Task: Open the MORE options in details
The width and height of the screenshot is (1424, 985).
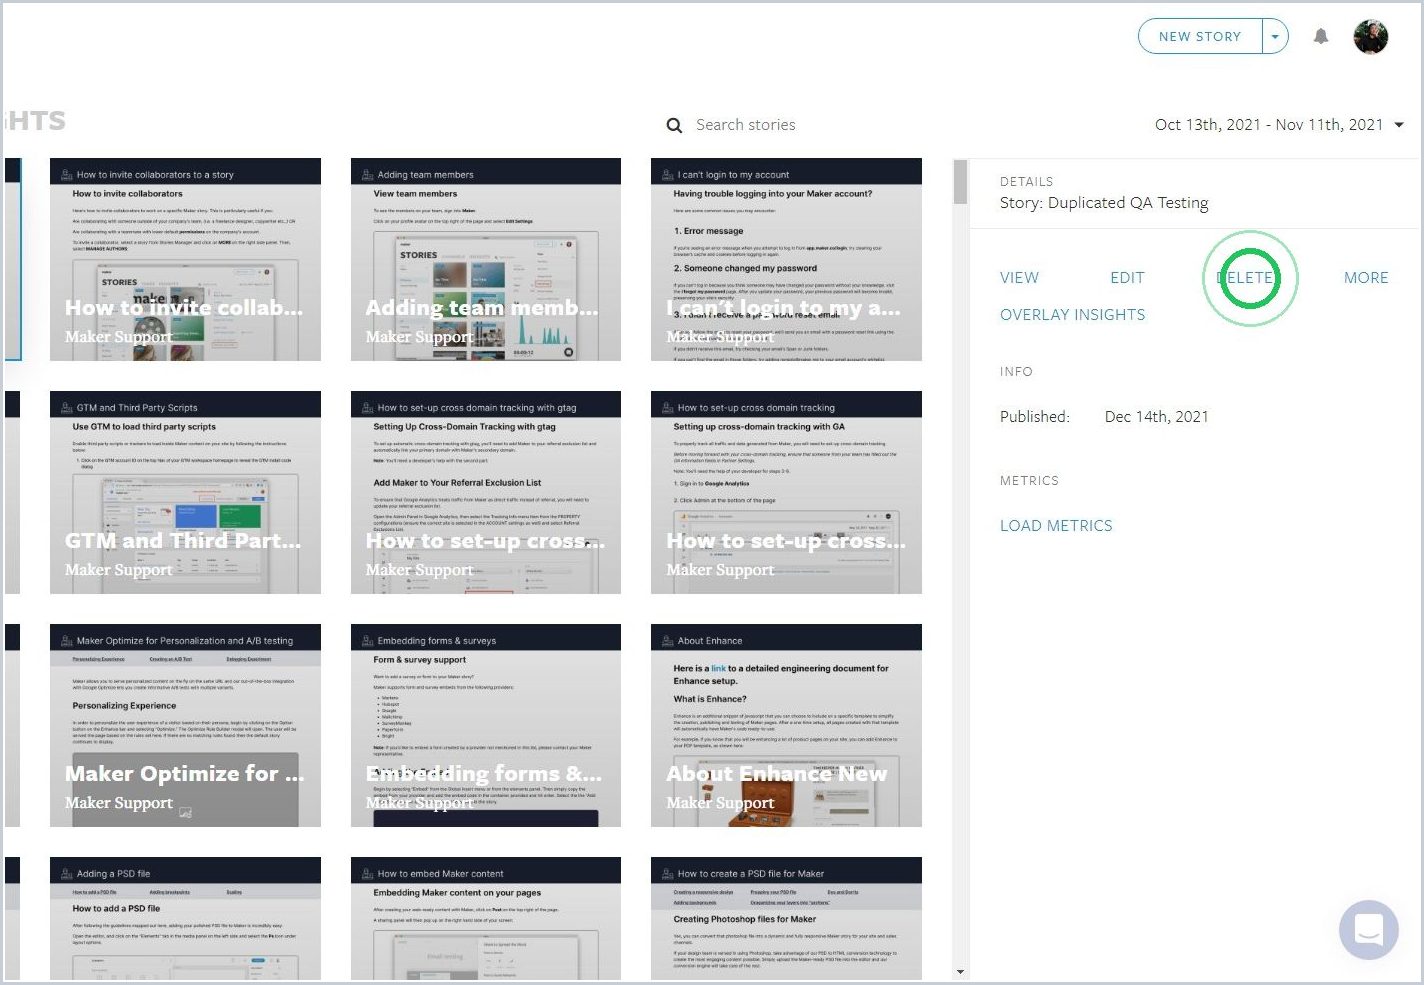Action: click(x=1366, y=278)
